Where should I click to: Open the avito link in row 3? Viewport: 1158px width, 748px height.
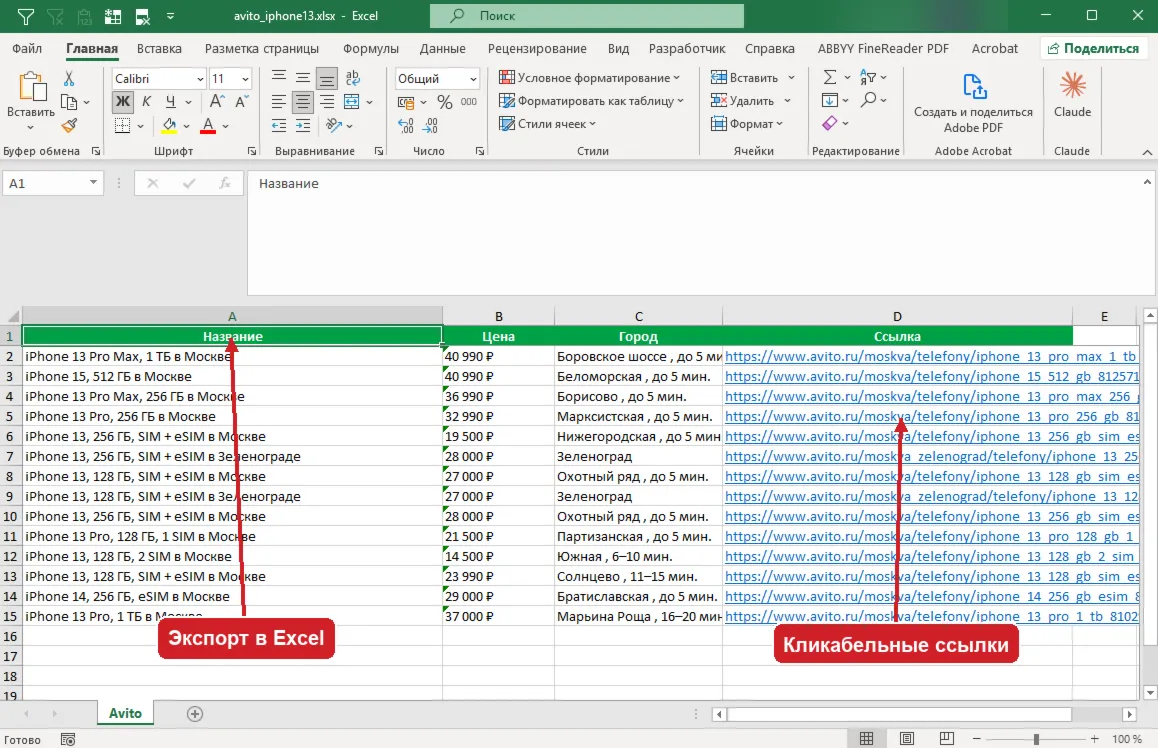(932, 377)
